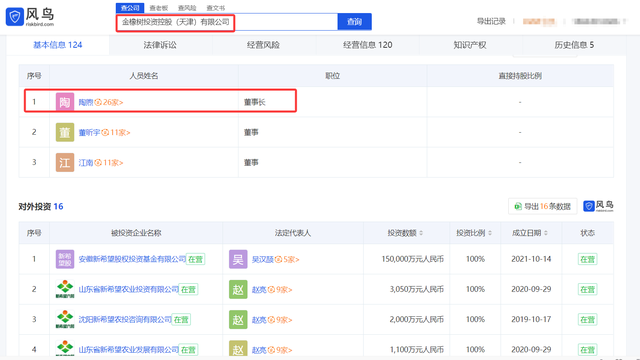Click the 150,000万元人民币 investment amount
Image resolution: width=640 pixels, height=360 pixels.
coord(412,259)
